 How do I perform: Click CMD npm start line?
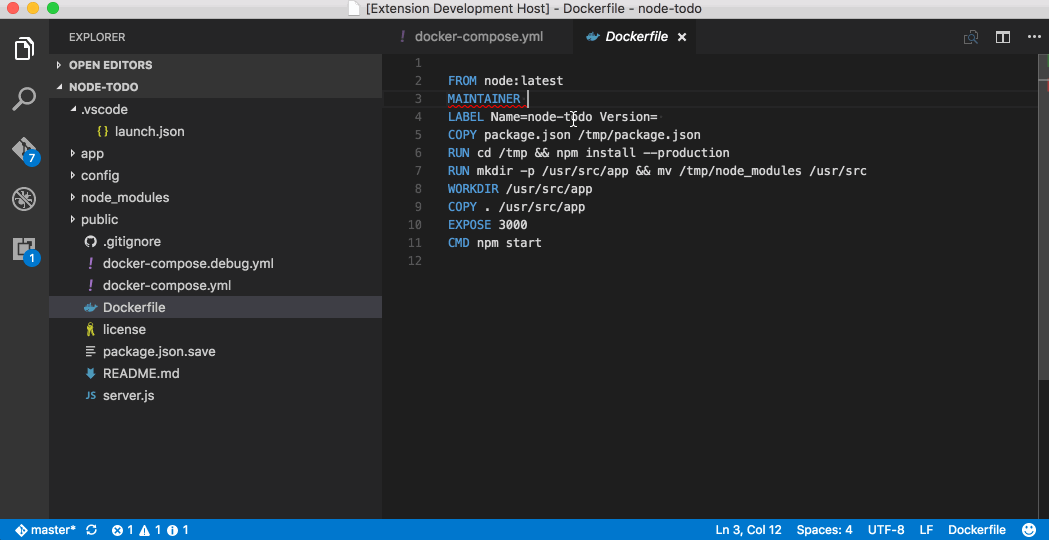tap(495, 243)
